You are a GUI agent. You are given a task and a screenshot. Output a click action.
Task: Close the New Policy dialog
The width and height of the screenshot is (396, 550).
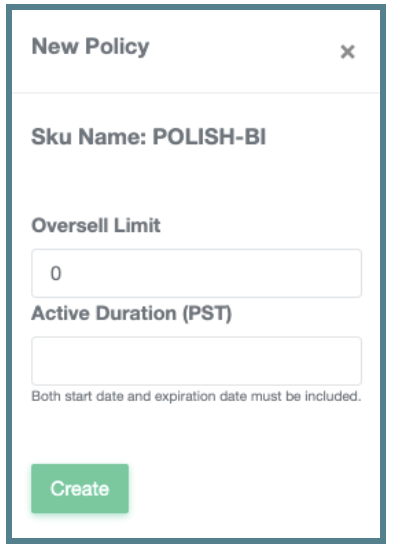tap(347, 52)
